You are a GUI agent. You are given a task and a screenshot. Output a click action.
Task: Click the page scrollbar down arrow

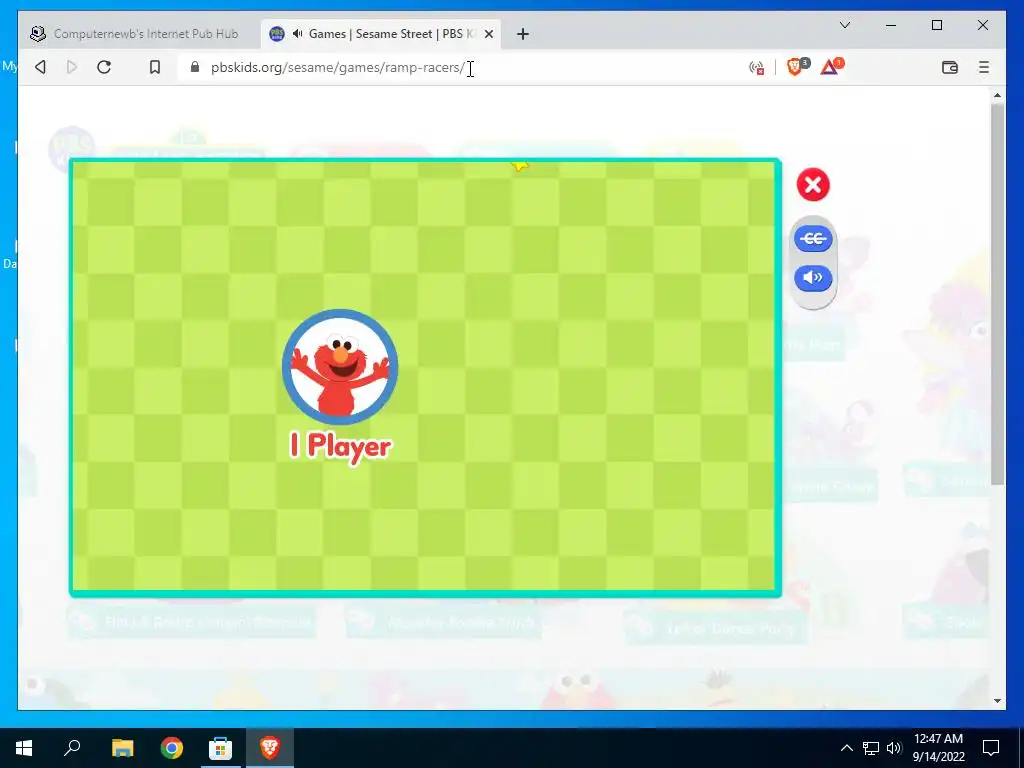[997, 701]
